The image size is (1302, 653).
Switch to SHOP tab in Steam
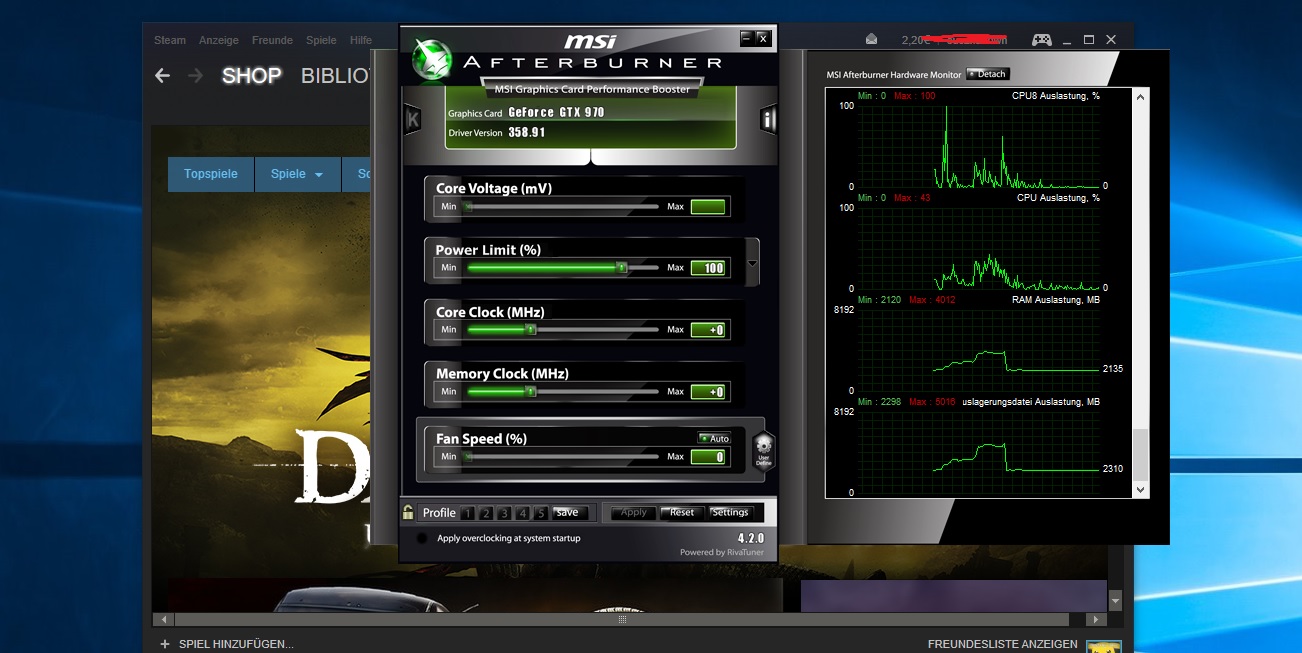pyautogui.click(x=252, y=76)
